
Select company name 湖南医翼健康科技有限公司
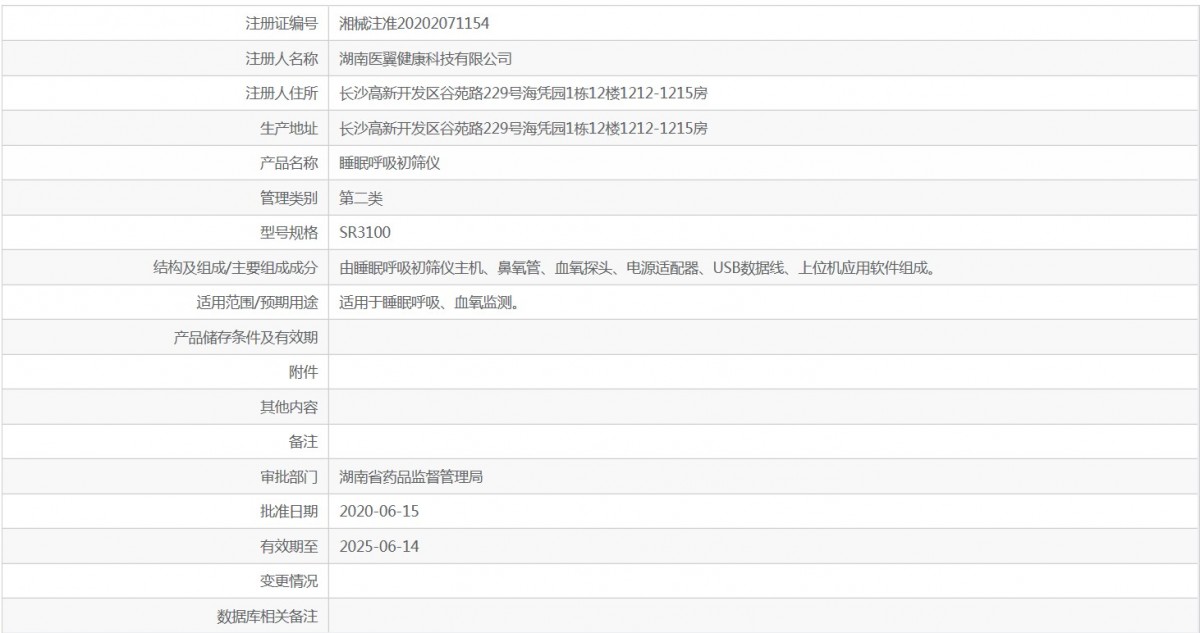[x=426, y=57]
